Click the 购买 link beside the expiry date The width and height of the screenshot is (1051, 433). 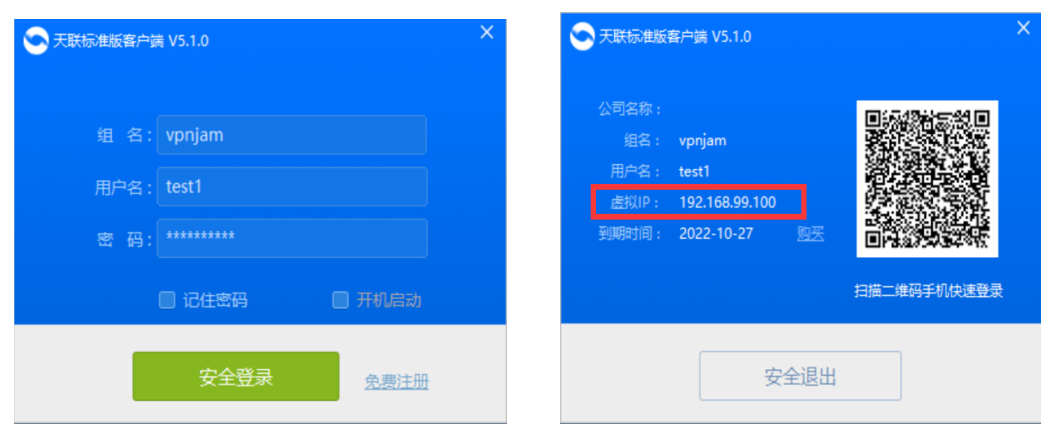(x=810, y=234)
